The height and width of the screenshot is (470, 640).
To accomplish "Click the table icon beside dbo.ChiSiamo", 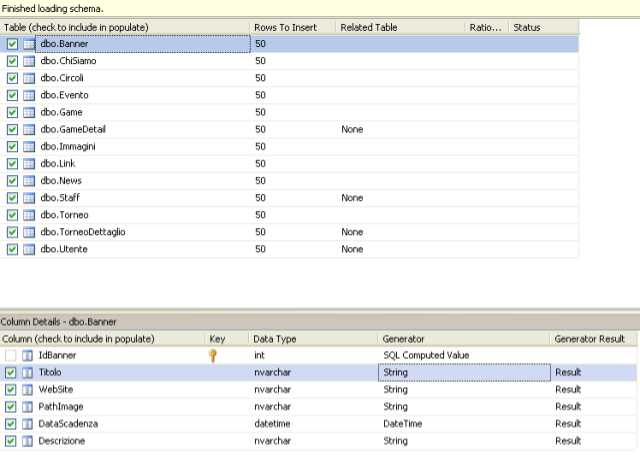I will point(29,61).
